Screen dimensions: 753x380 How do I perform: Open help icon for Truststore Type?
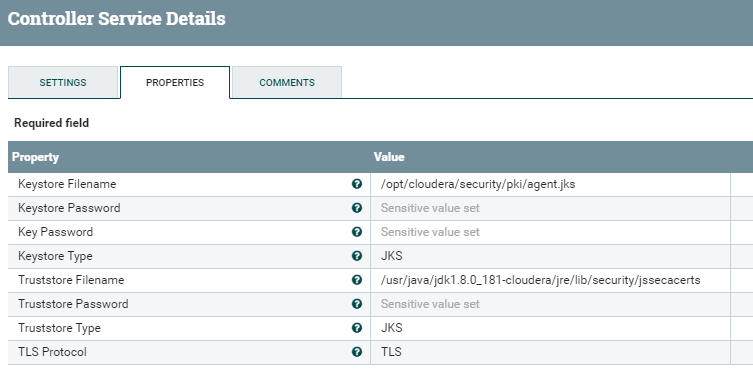tap(357, 328)
